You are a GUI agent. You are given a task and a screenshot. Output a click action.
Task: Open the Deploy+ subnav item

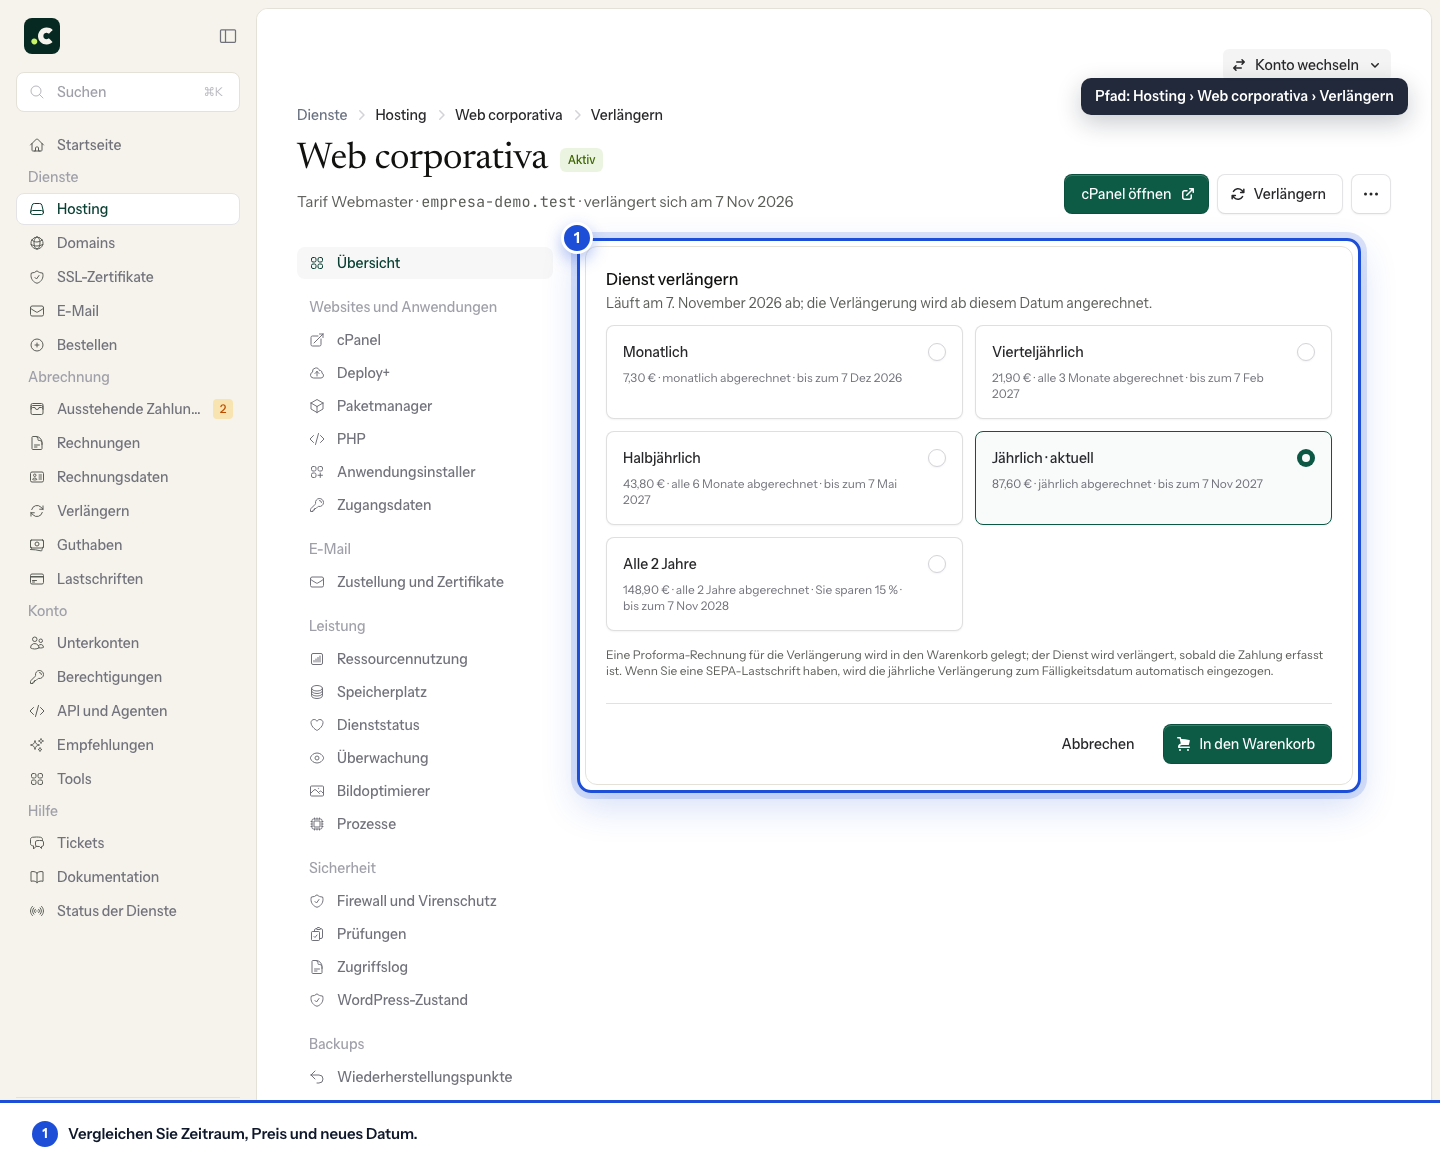coord(425,373)
